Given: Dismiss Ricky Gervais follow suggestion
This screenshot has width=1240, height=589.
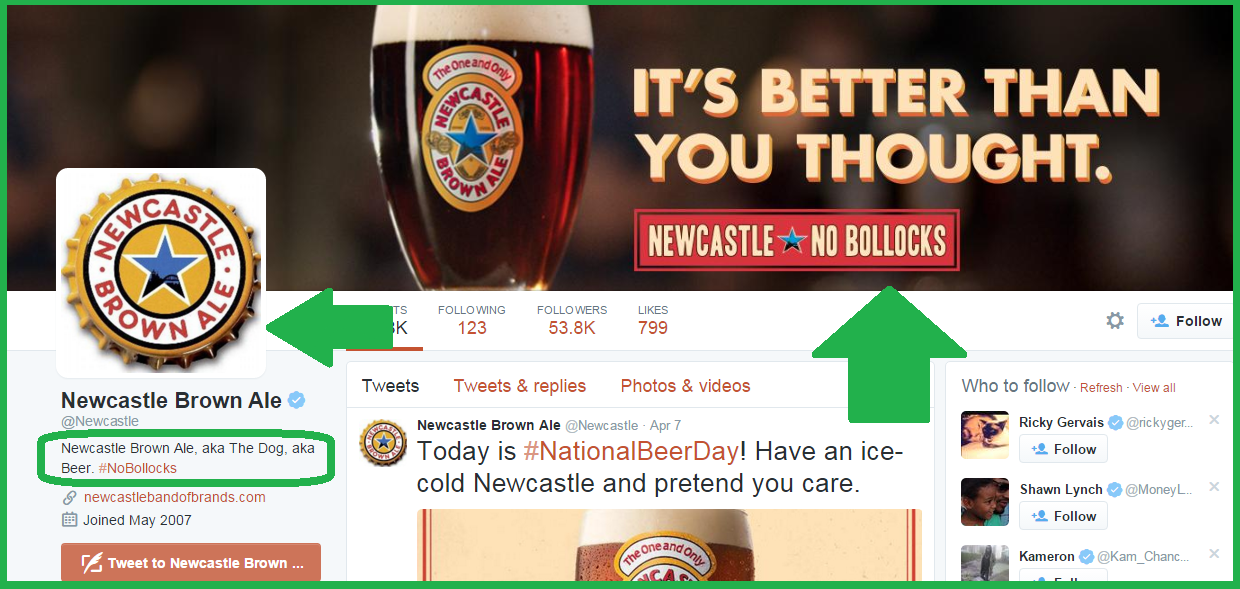Looking at the screenshot, I should coord(1214,420).
